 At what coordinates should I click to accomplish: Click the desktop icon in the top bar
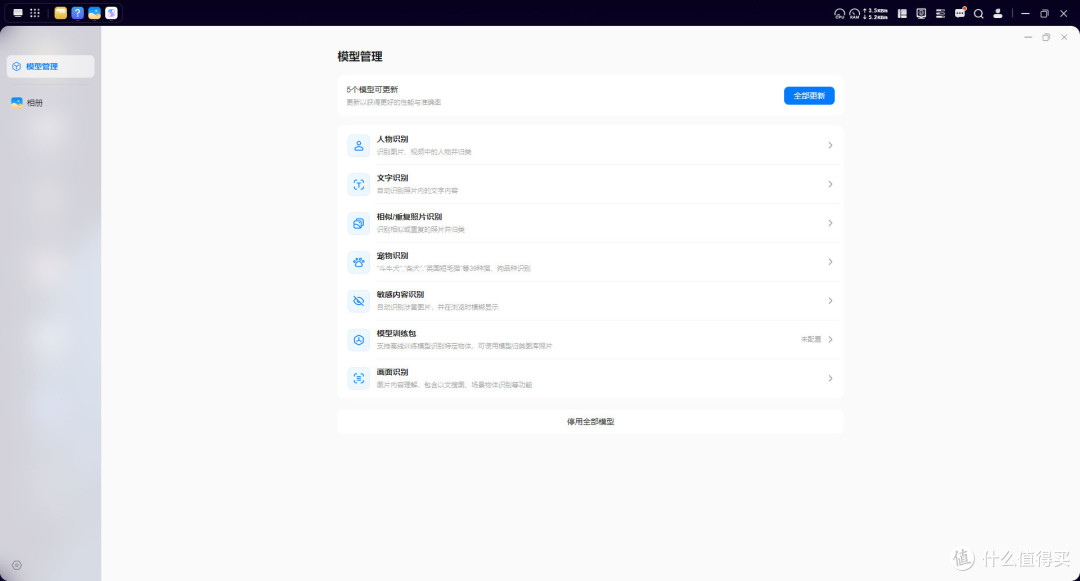pyautogui.click(x=18, y=13)
